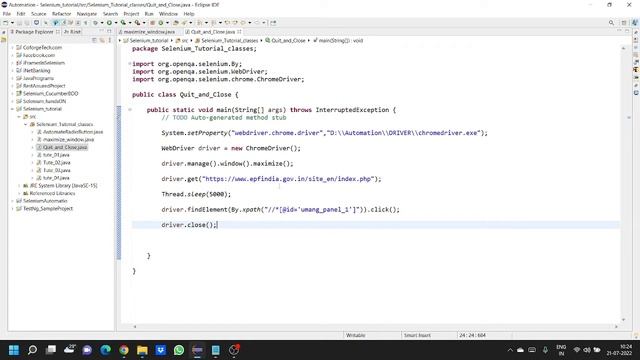Click the Open Perspective icon
Screen dimensions: 640x360
point(624,23)
